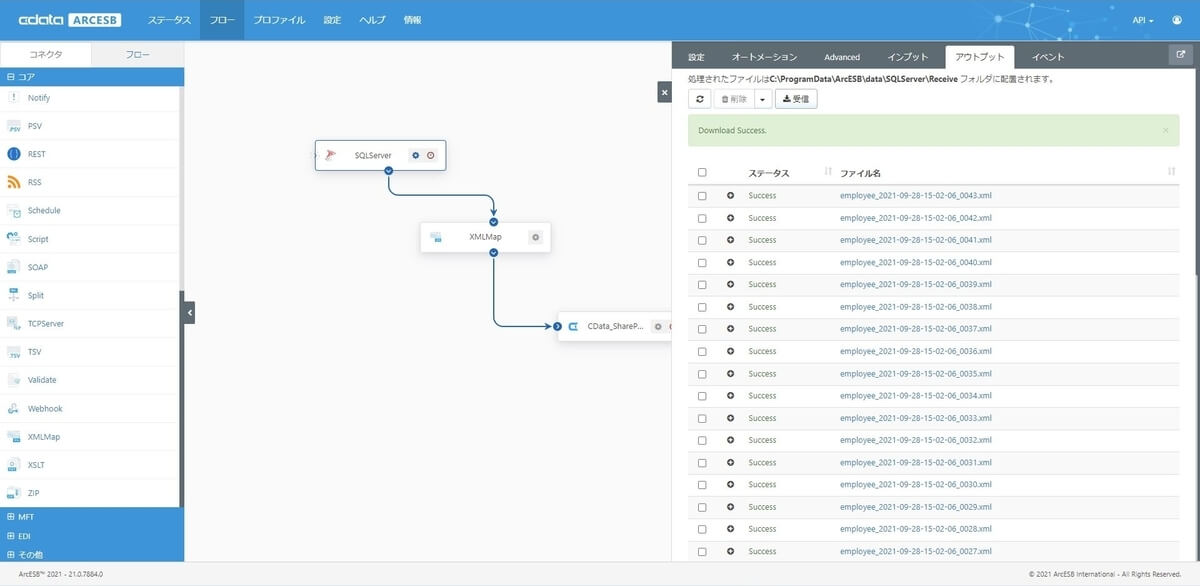Select the Split connector icon
1200x586 pixels.
coord(14,295)
